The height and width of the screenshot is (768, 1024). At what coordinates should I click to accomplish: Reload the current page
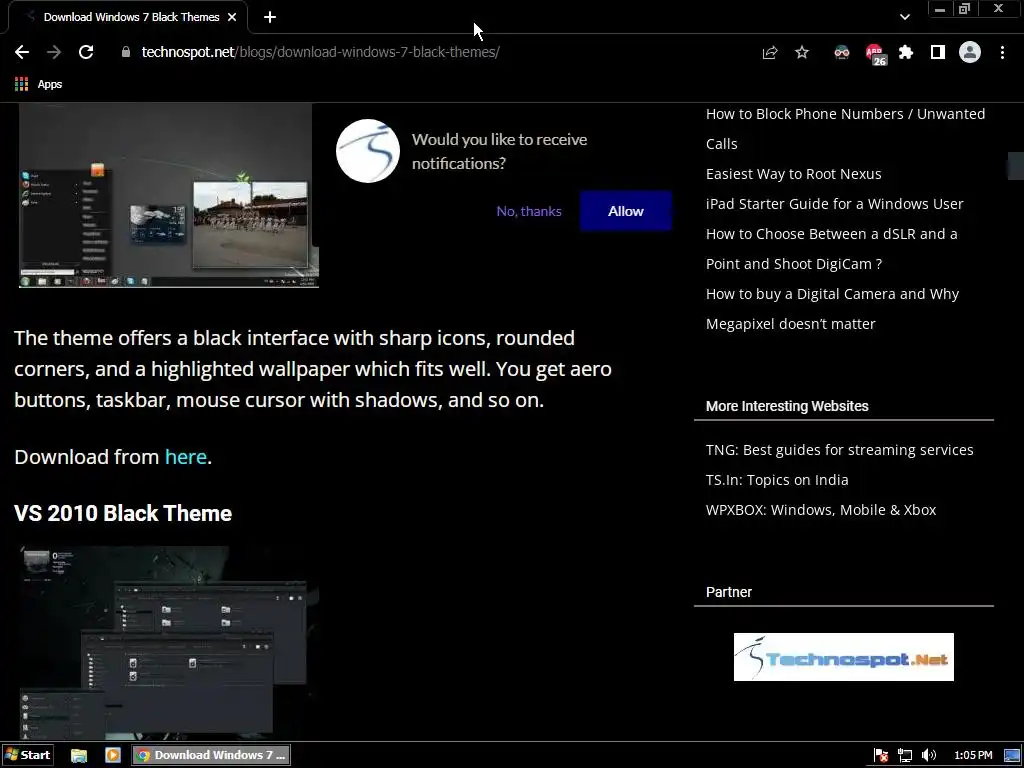(x=86, y=52)
